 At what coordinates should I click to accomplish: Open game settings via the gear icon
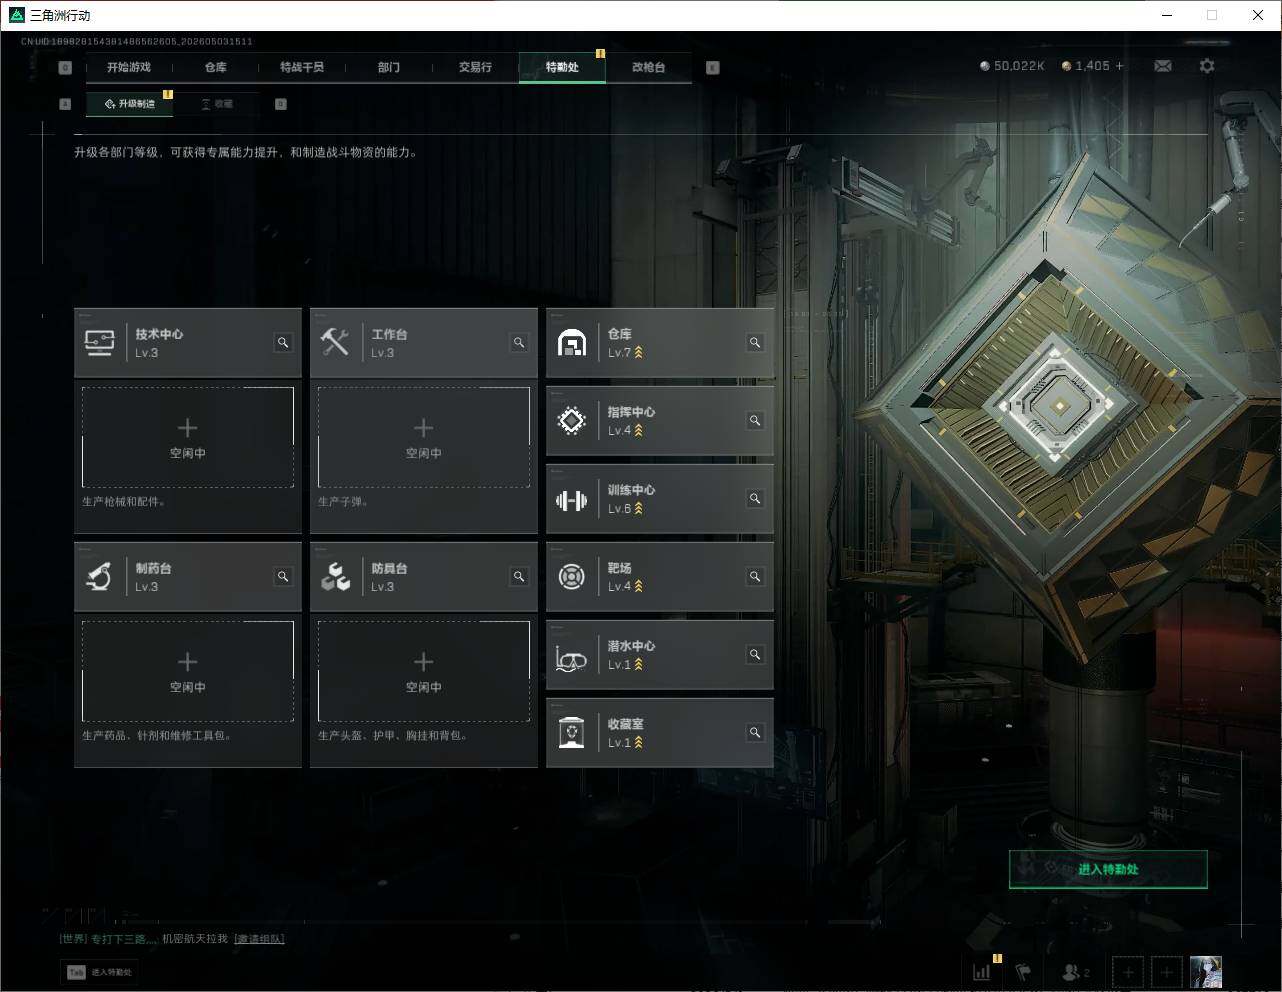click(1207, 66)
